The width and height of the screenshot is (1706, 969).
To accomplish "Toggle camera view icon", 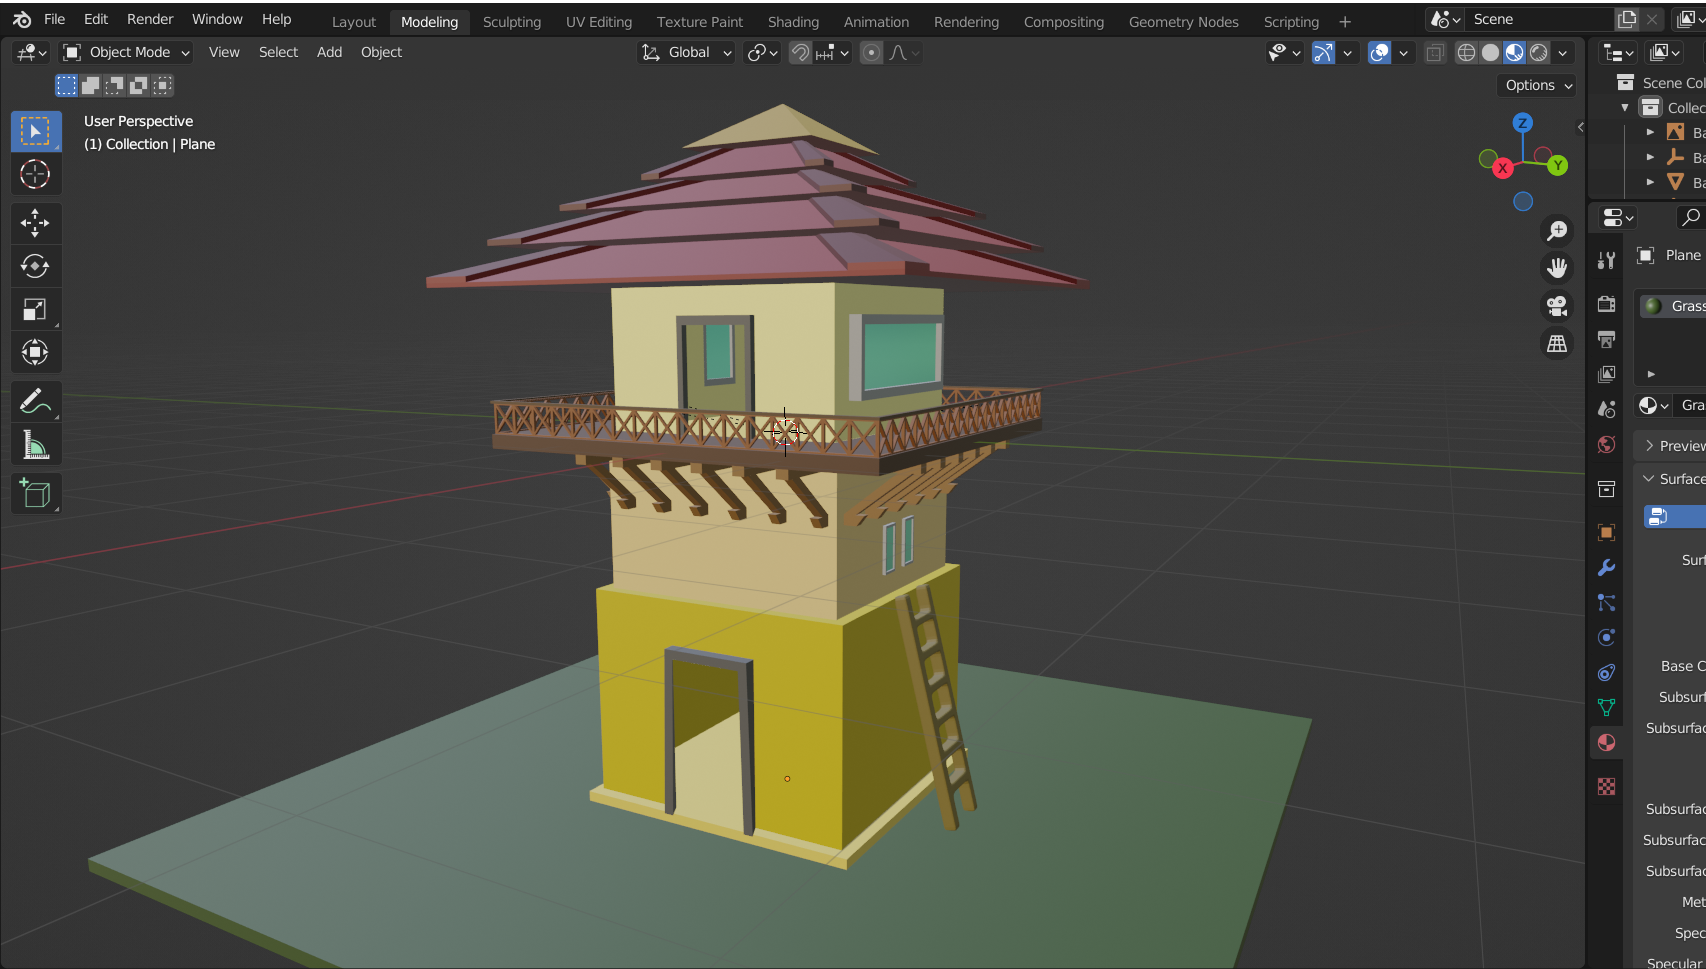I will tap(1557, 306).
